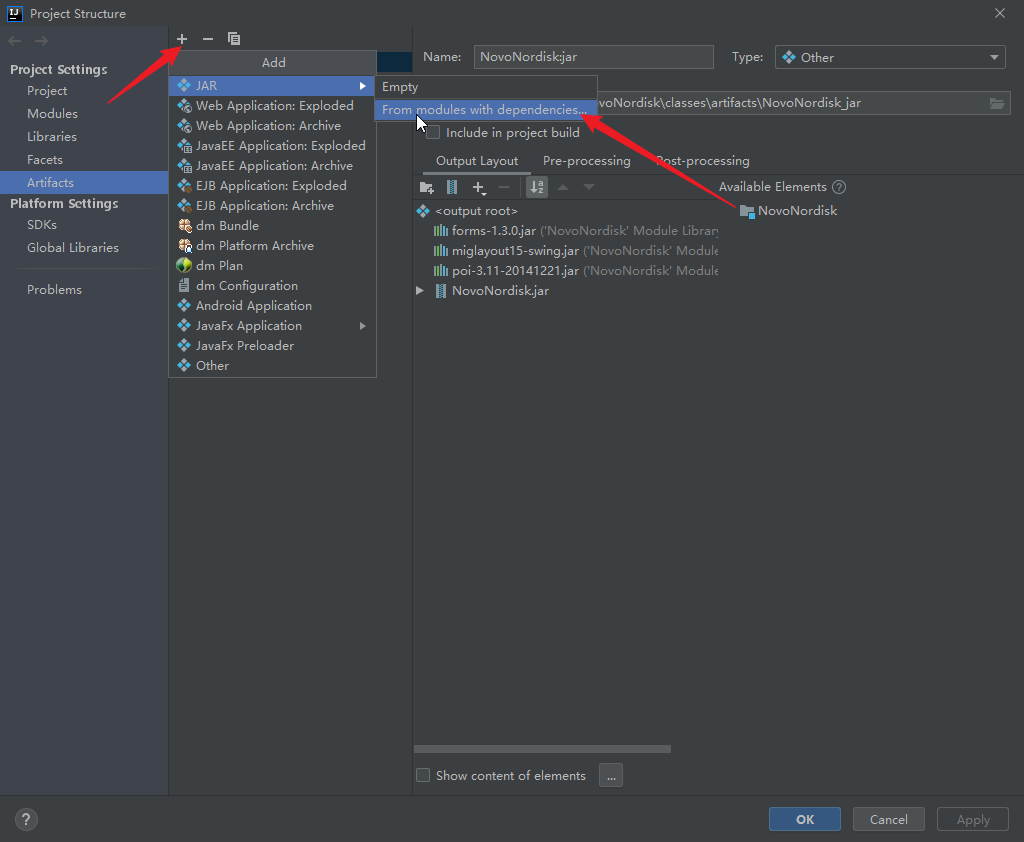Click the Apply button

point(973,819)
